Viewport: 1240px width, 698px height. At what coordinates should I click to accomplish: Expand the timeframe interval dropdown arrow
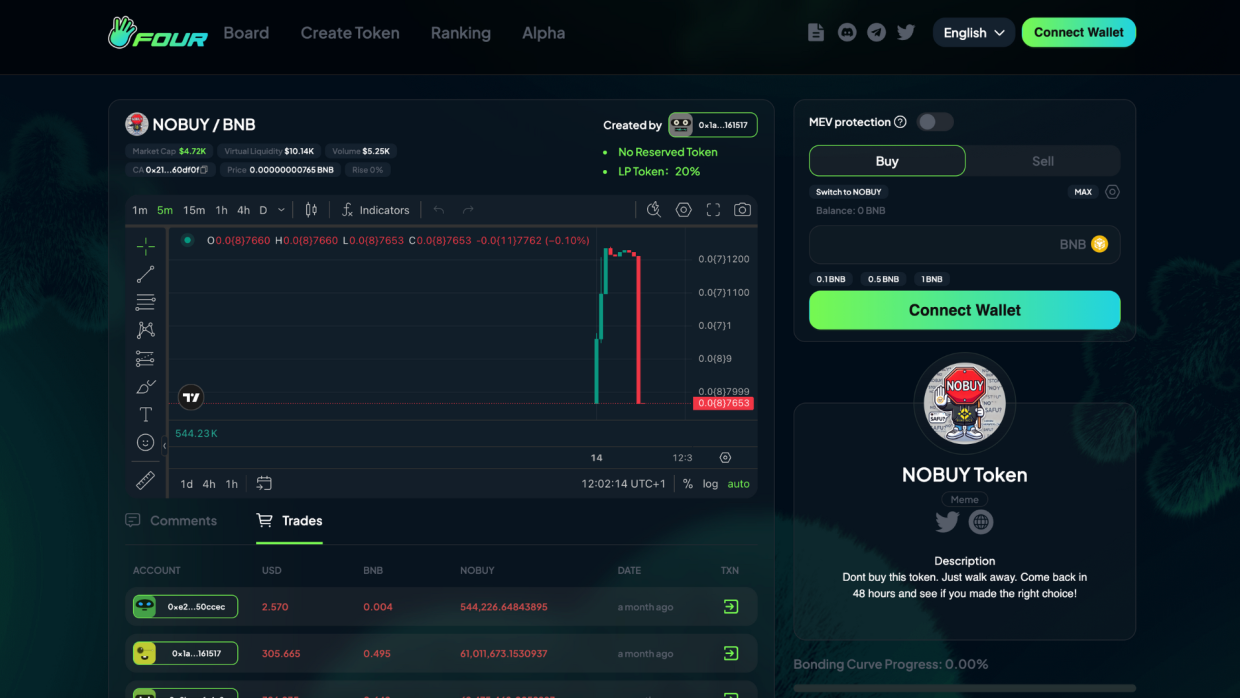coord(281,210)
